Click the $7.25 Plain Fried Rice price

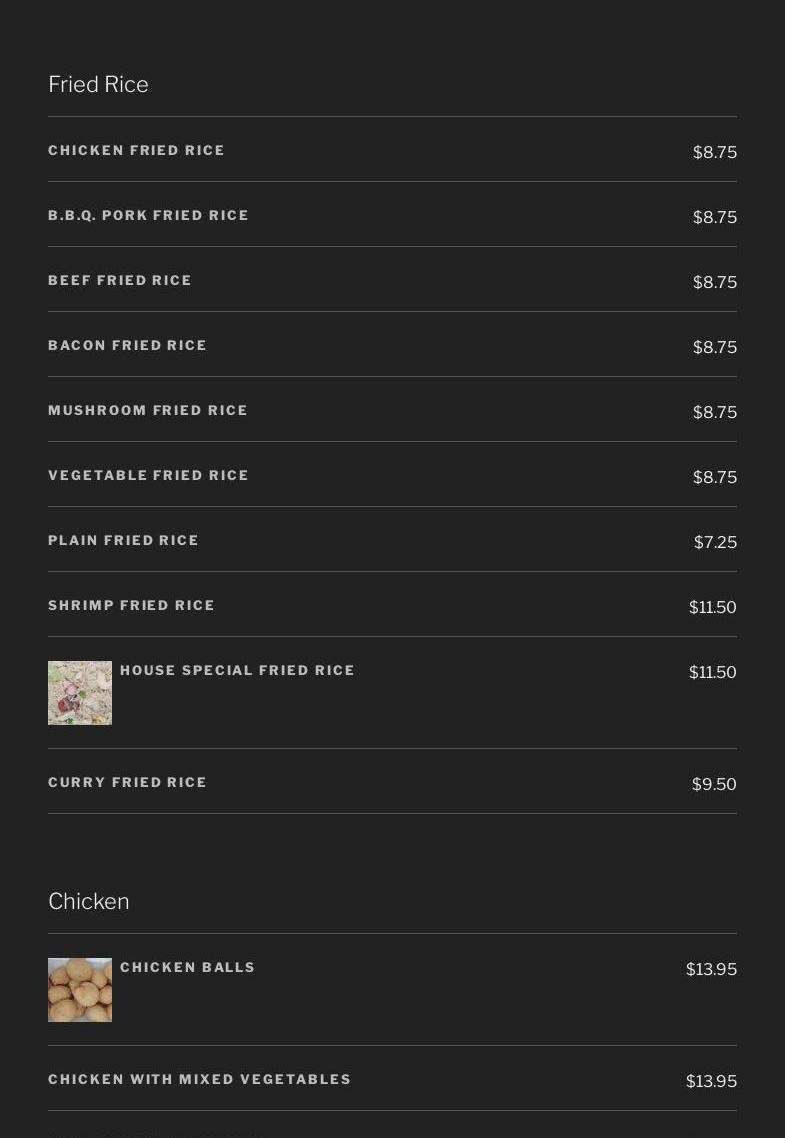[715, 543]
